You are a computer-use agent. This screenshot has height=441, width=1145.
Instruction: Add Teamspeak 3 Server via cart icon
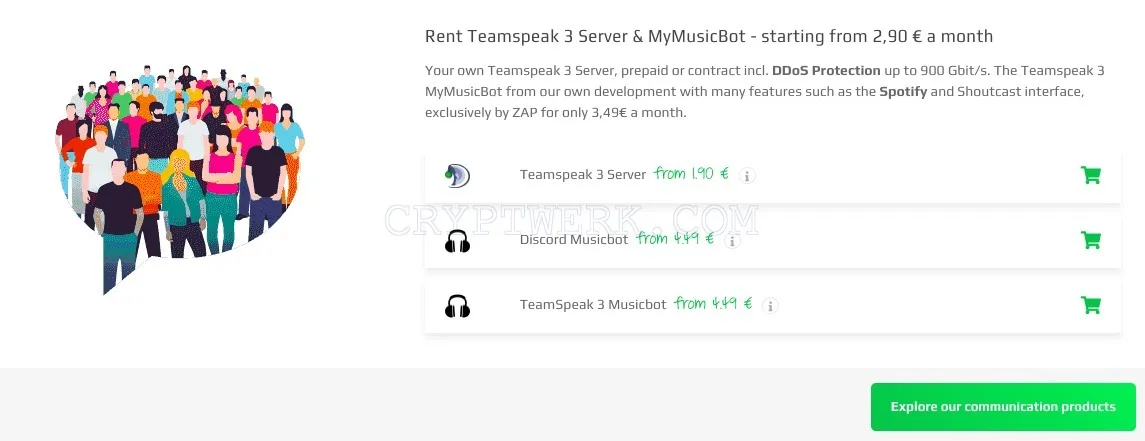(x=1090, y=175)
